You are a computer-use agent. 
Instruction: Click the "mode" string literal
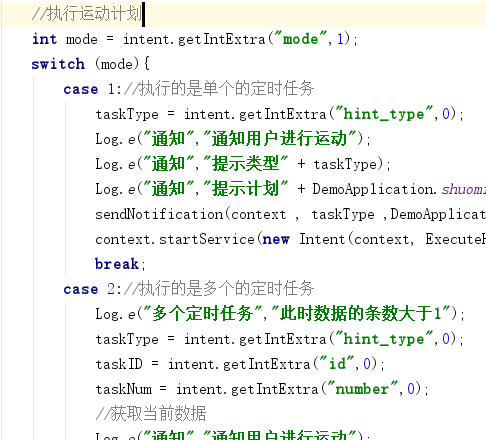pyautogui.click(x=300, y=39)
